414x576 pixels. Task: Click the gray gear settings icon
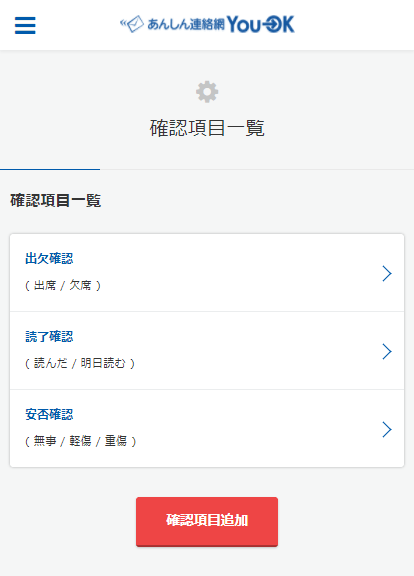tap(207, 92)
